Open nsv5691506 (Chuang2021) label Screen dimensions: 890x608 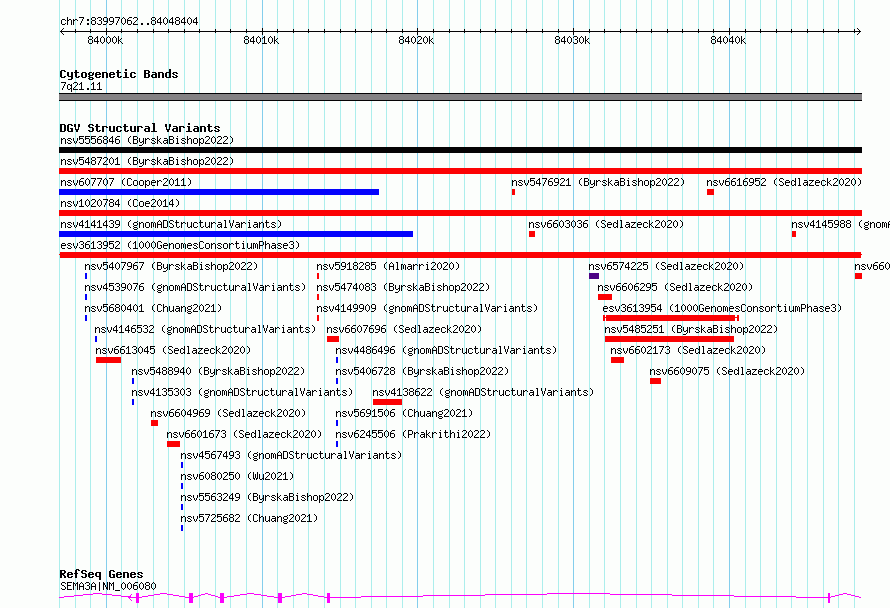[x=404, y=413]
